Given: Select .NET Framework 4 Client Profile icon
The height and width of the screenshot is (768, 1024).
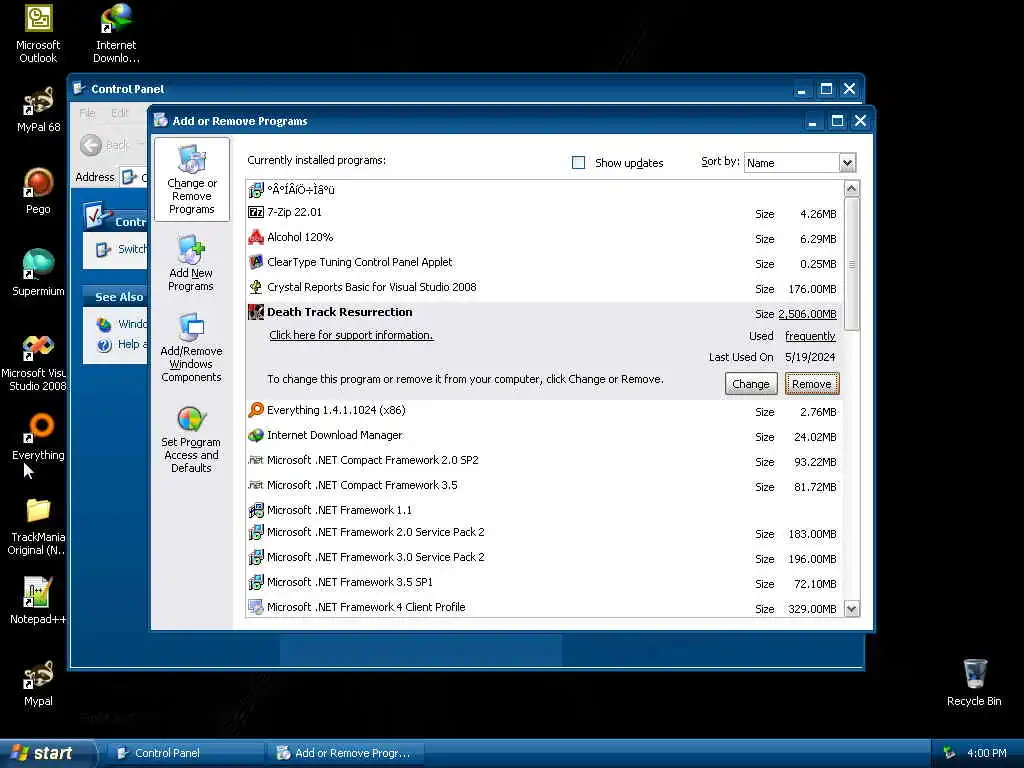Looking at the screenshot, I should 256,607.
